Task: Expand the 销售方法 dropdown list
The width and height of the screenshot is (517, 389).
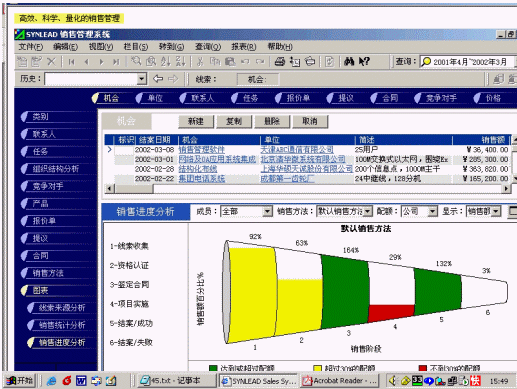Action: 368,211
